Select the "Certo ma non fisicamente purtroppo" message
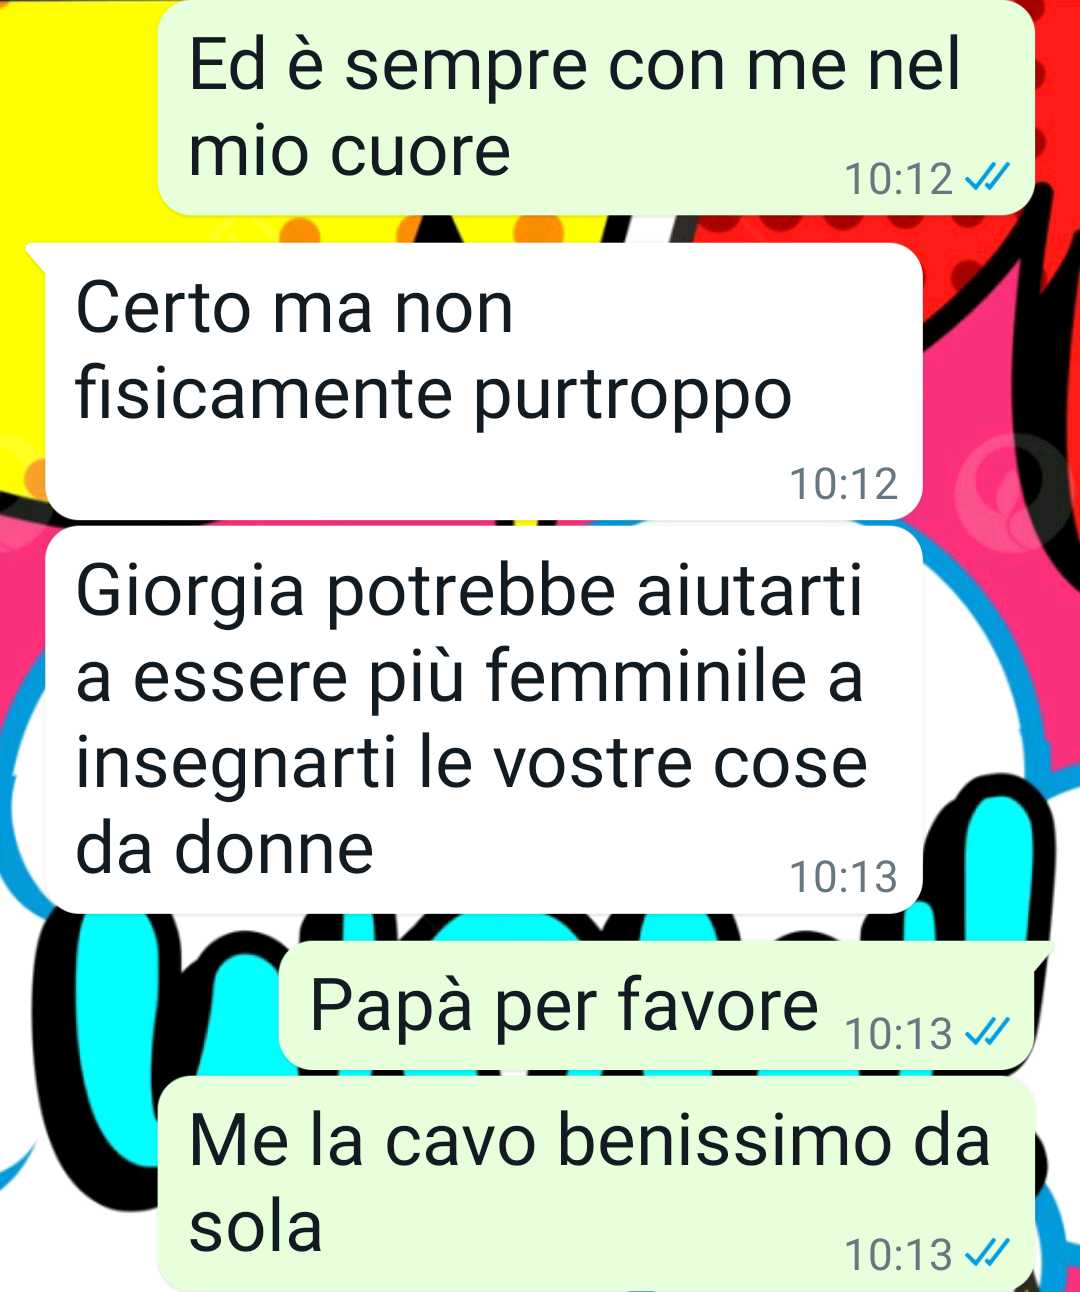 (483, 381)
